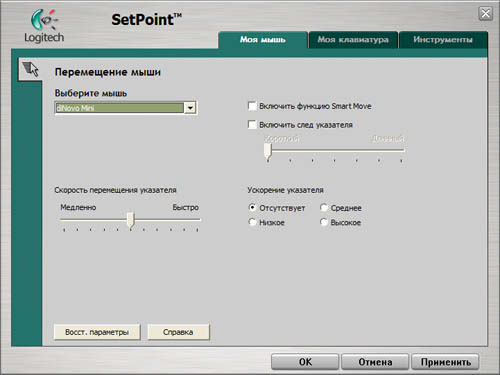Click the pointer speed slider handle
This screenshot has width=500, height=375.
131,220
